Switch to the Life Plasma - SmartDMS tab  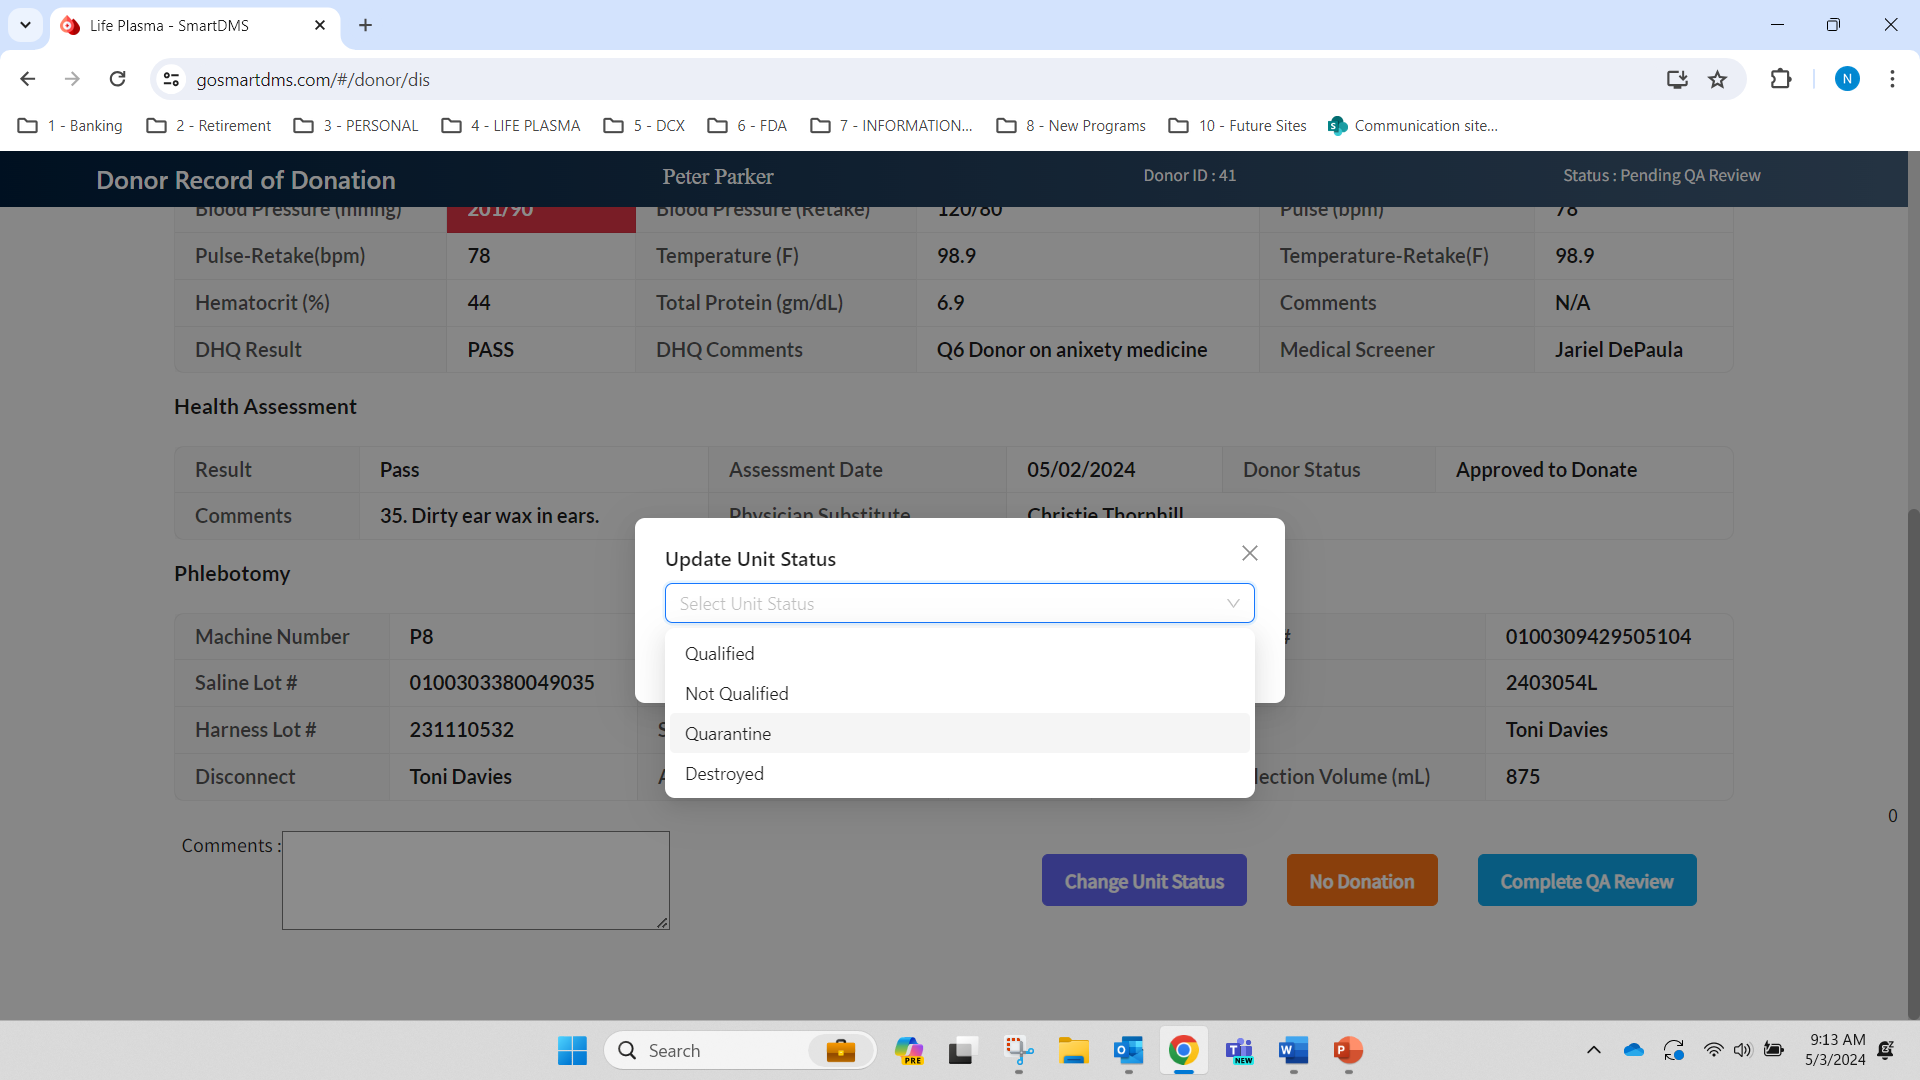coord(180,25)
